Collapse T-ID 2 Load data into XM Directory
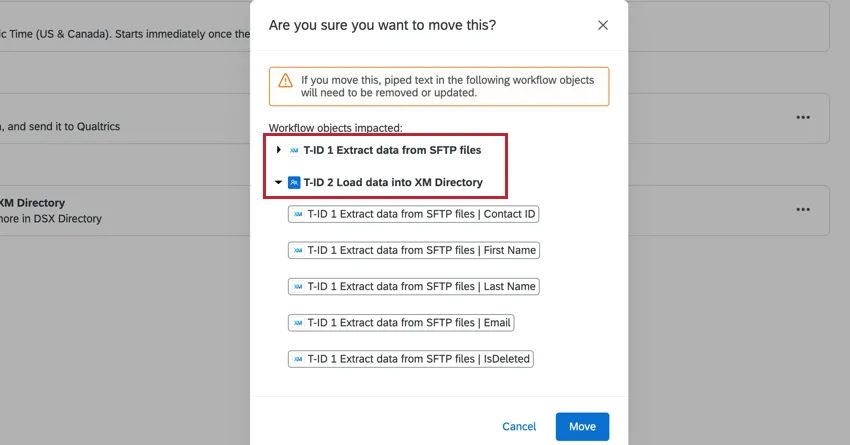 (x=278, y=183)
